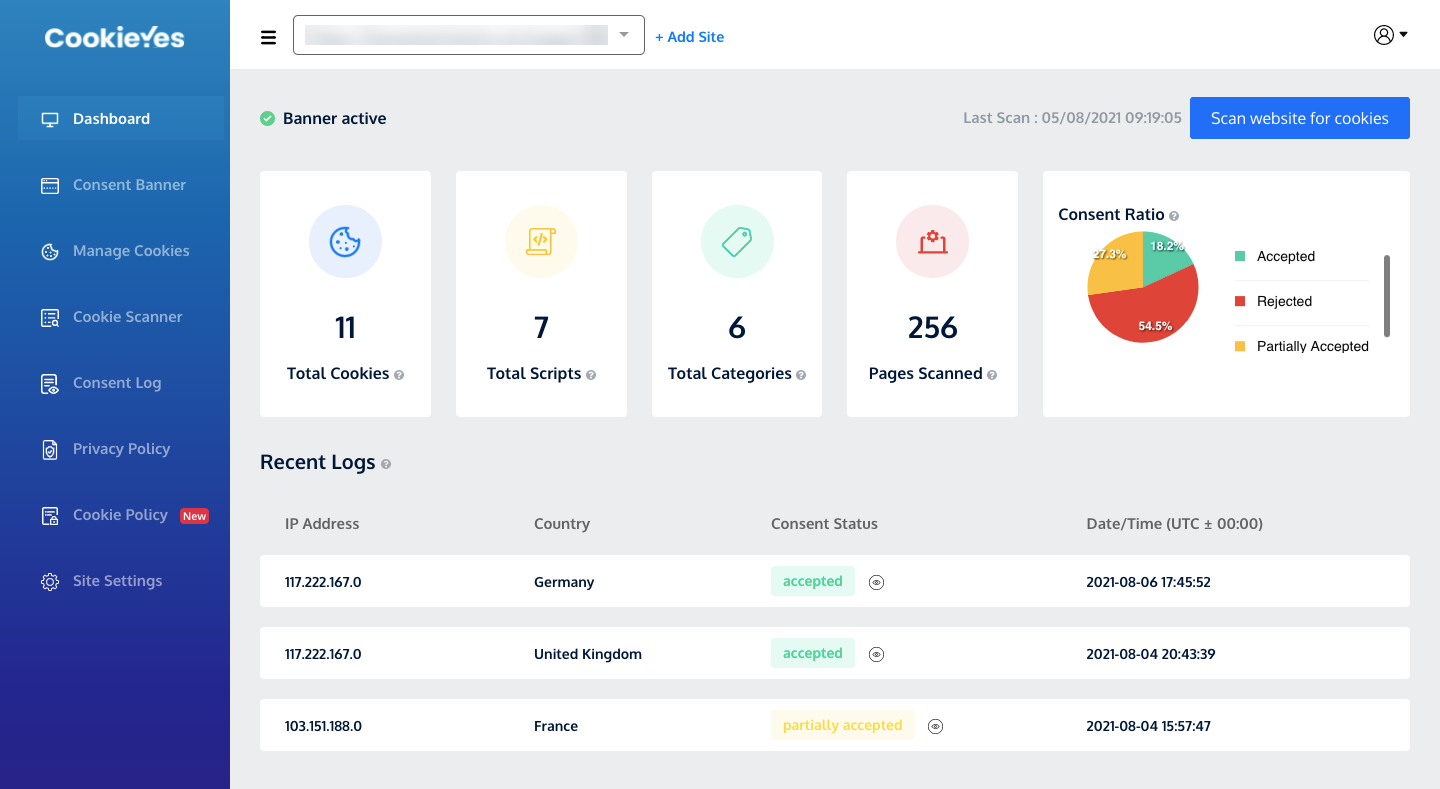Click help icon next to Recent Logs
Image resolution: width=1440 pixels, height=789 pixels.
coord(386,464)
